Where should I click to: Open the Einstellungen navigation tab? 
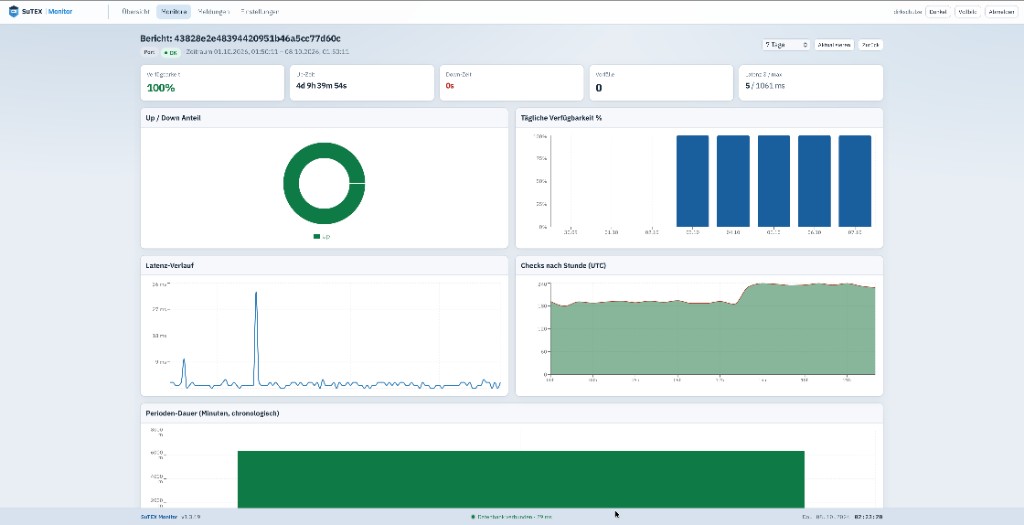(x=259, y=12)
